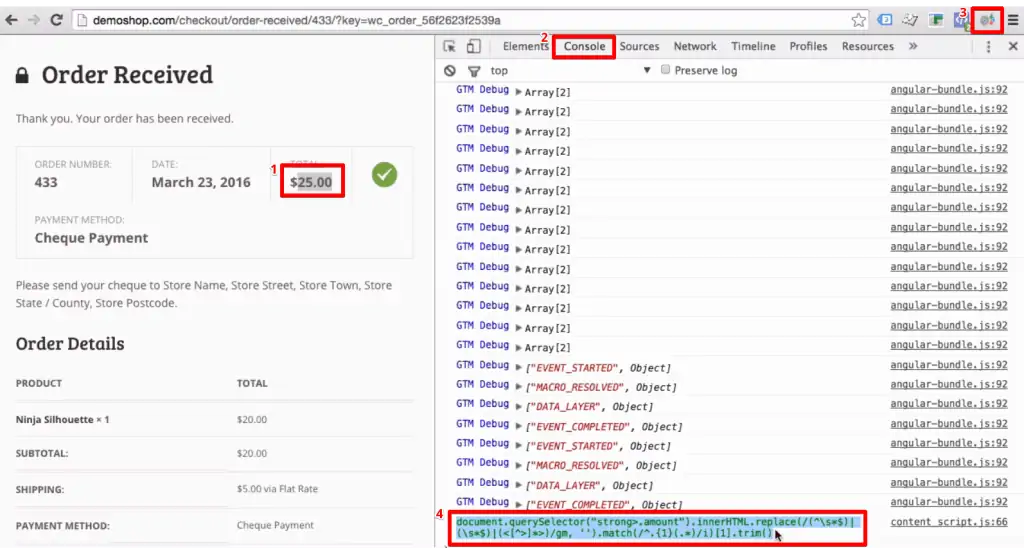This screenshot has width=1024, height=549.
Task: Open the blue tag extension icon
Action: [x=885, y=20]
